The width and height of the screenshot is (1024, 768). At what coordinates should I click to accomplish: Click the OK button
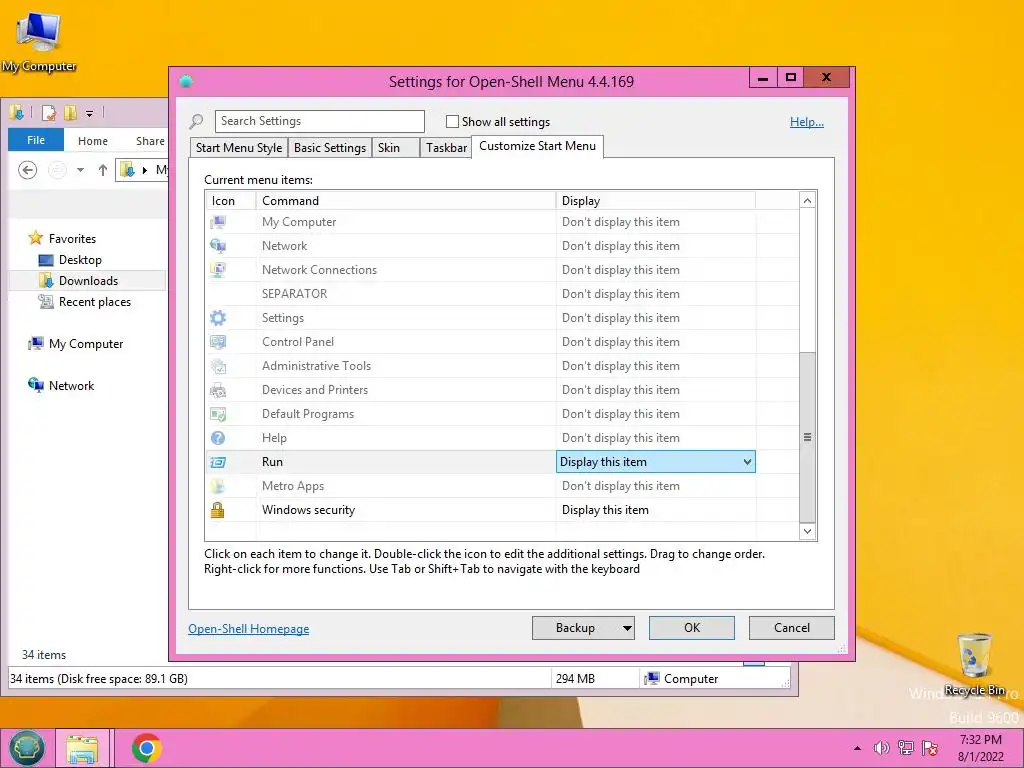tap(692, 628)
